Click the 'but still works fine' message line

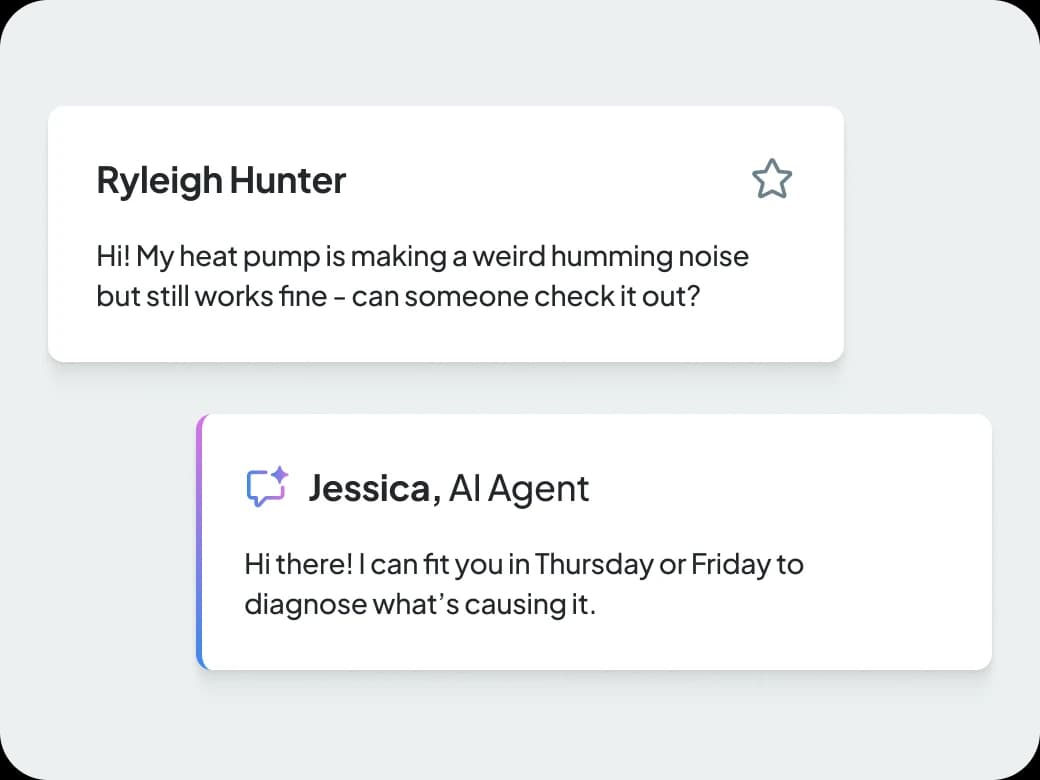point(398,296)
